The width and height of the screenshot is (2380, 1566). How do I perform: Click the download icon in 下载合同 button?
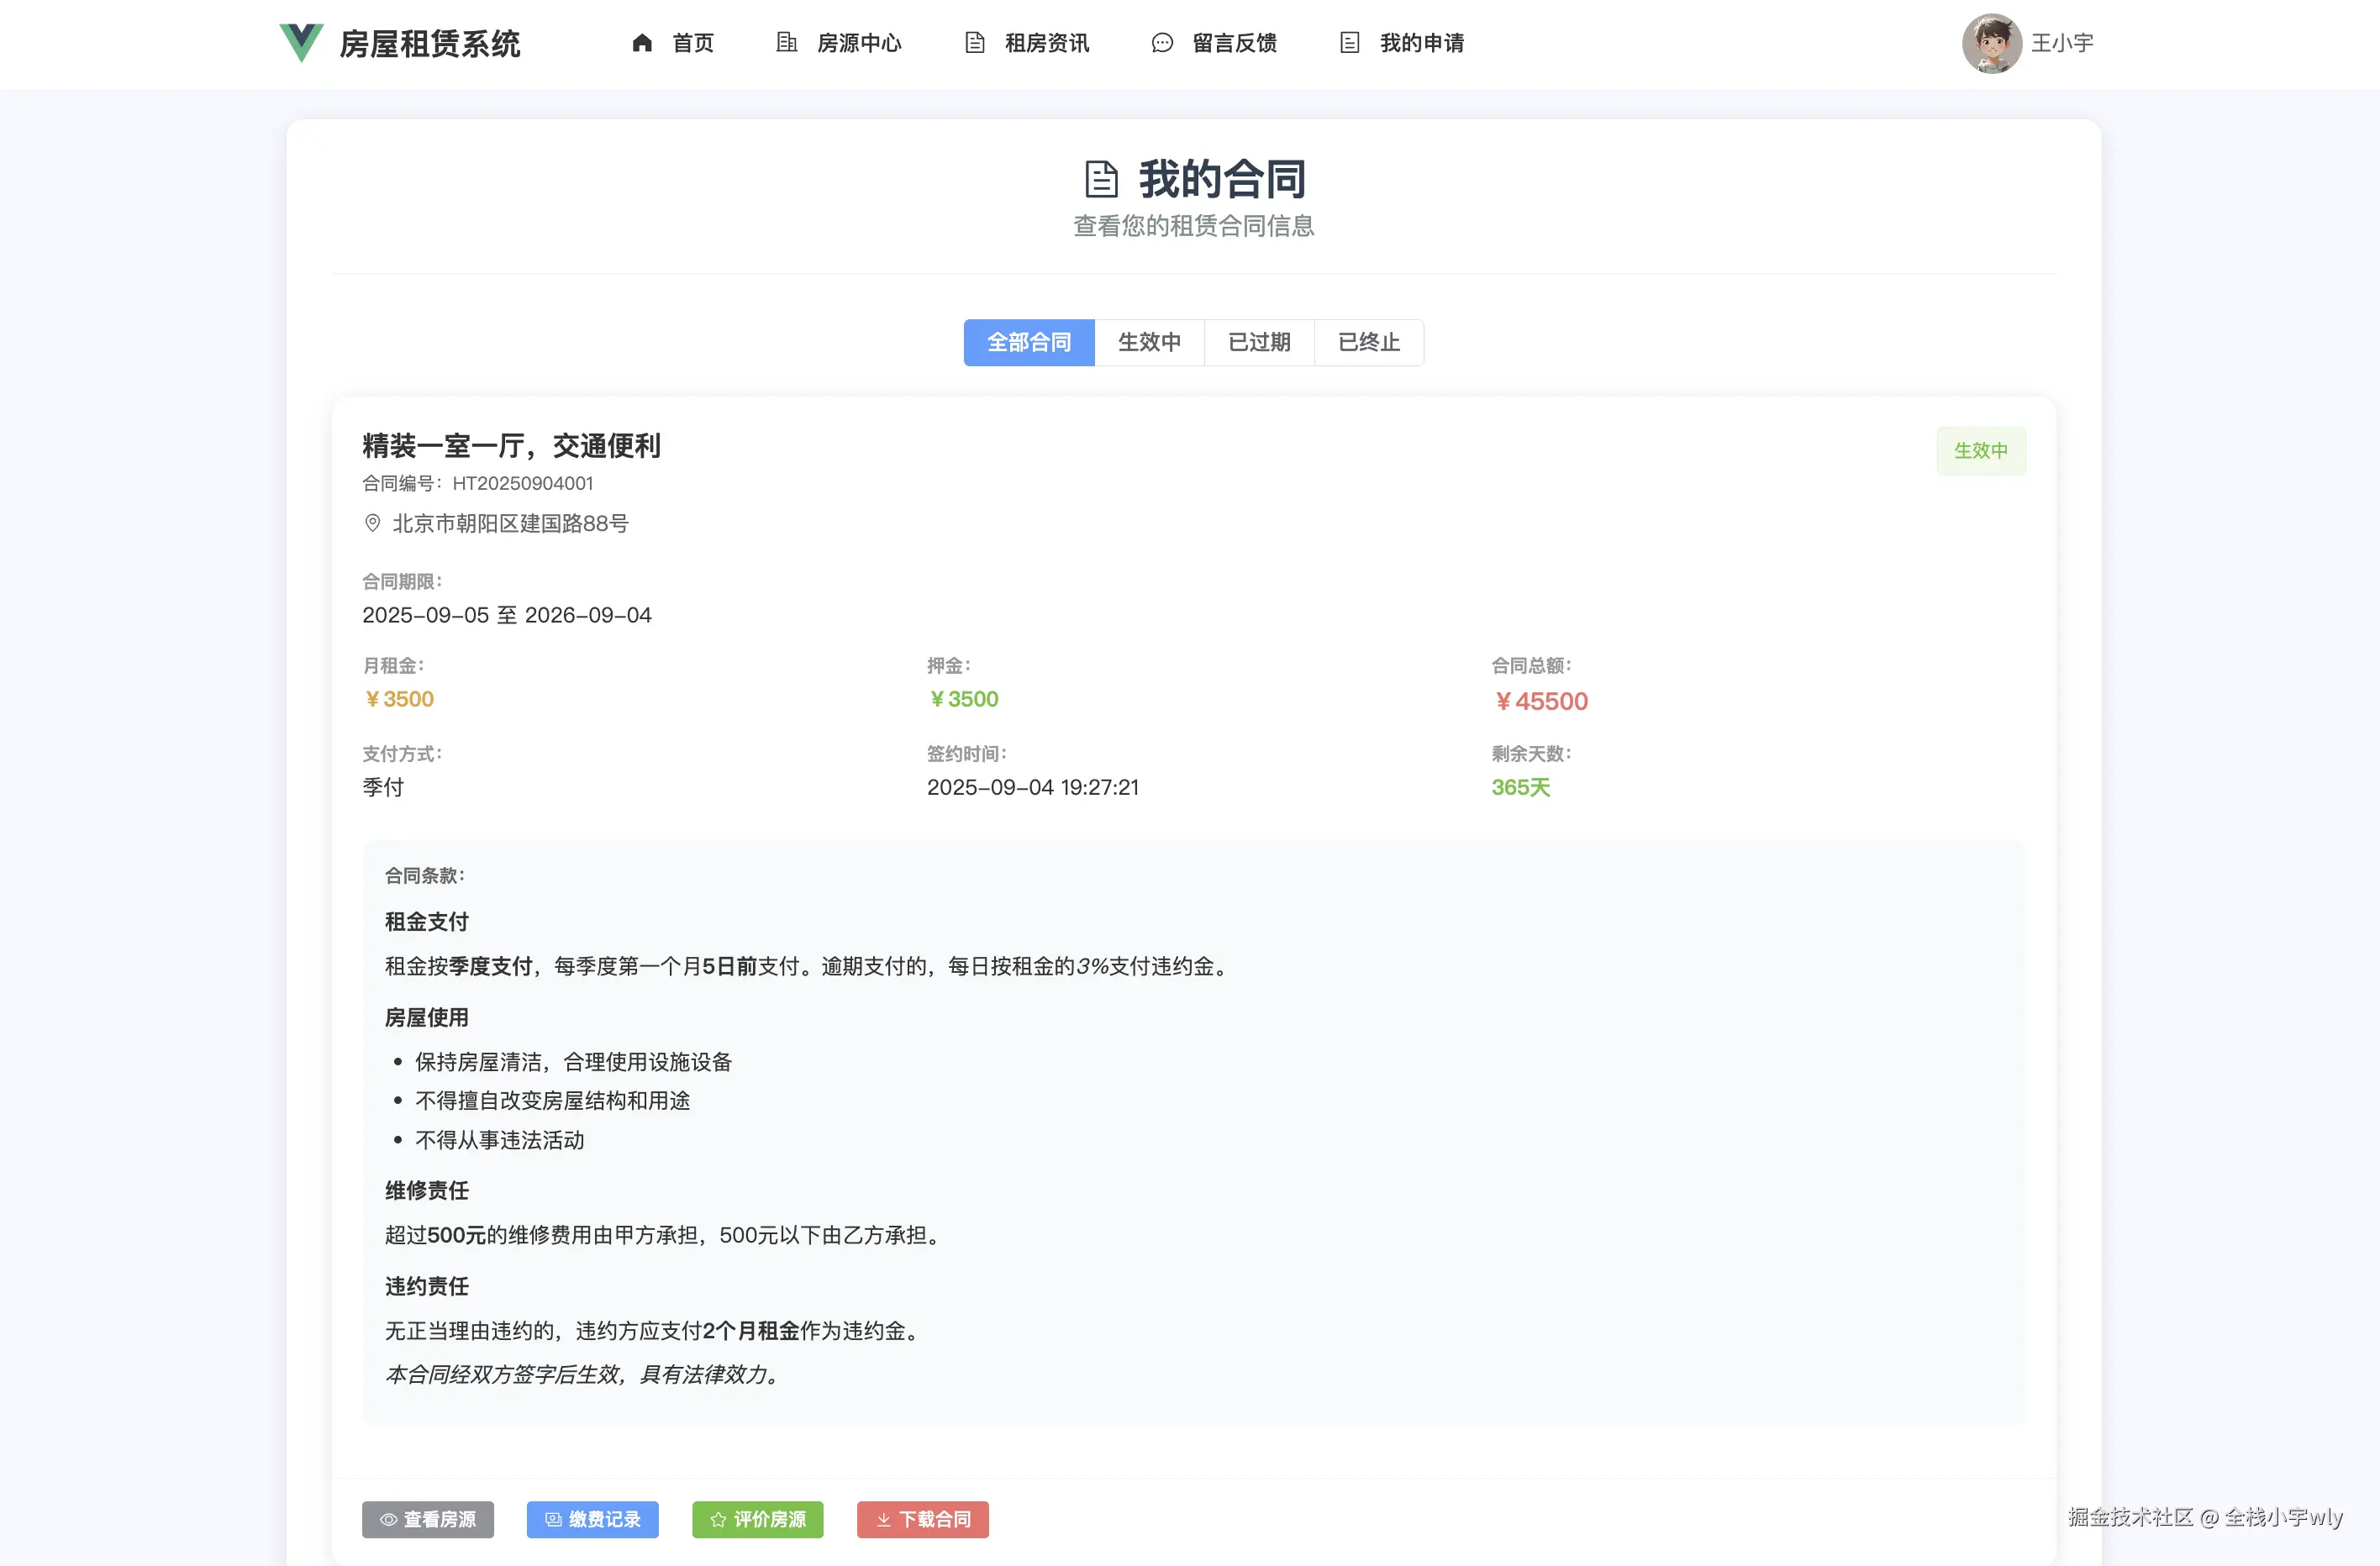pos(884,1519)
